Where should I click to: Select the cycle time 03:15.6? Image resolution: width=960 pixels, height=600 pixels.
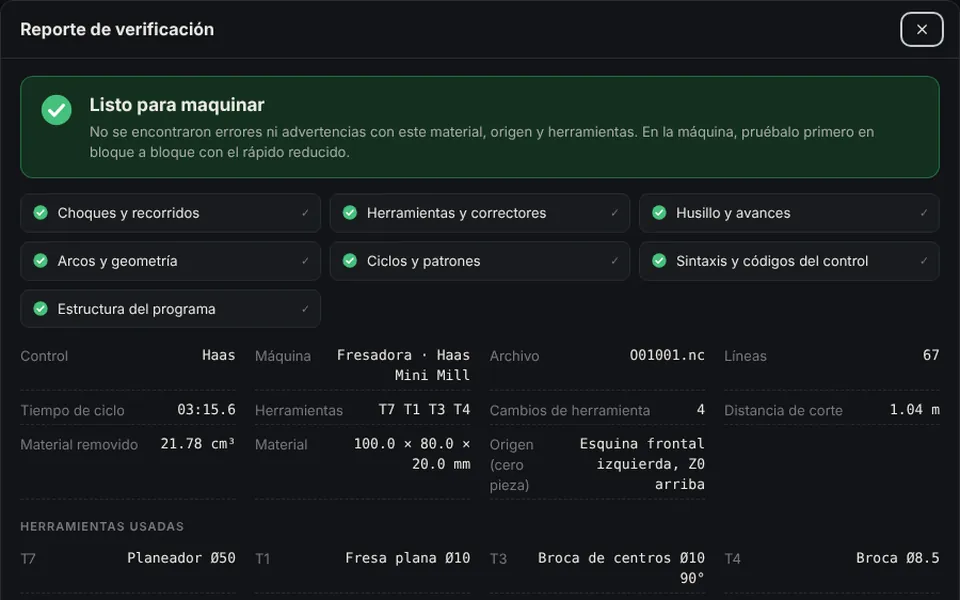click(206, 410)
